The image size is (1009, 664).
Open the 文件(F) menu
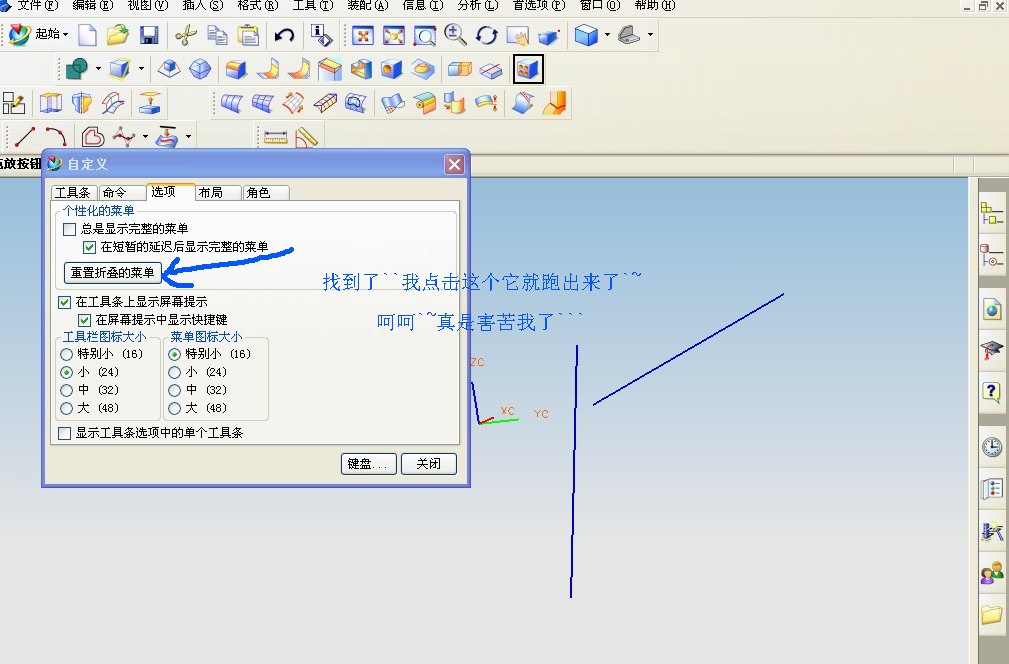point(37,5)
